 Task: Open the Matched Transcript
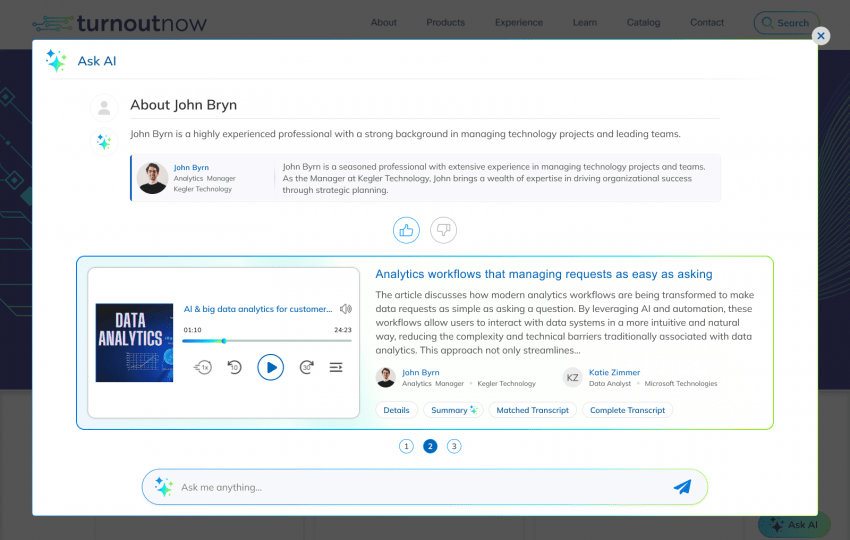[x=532, y=410]
